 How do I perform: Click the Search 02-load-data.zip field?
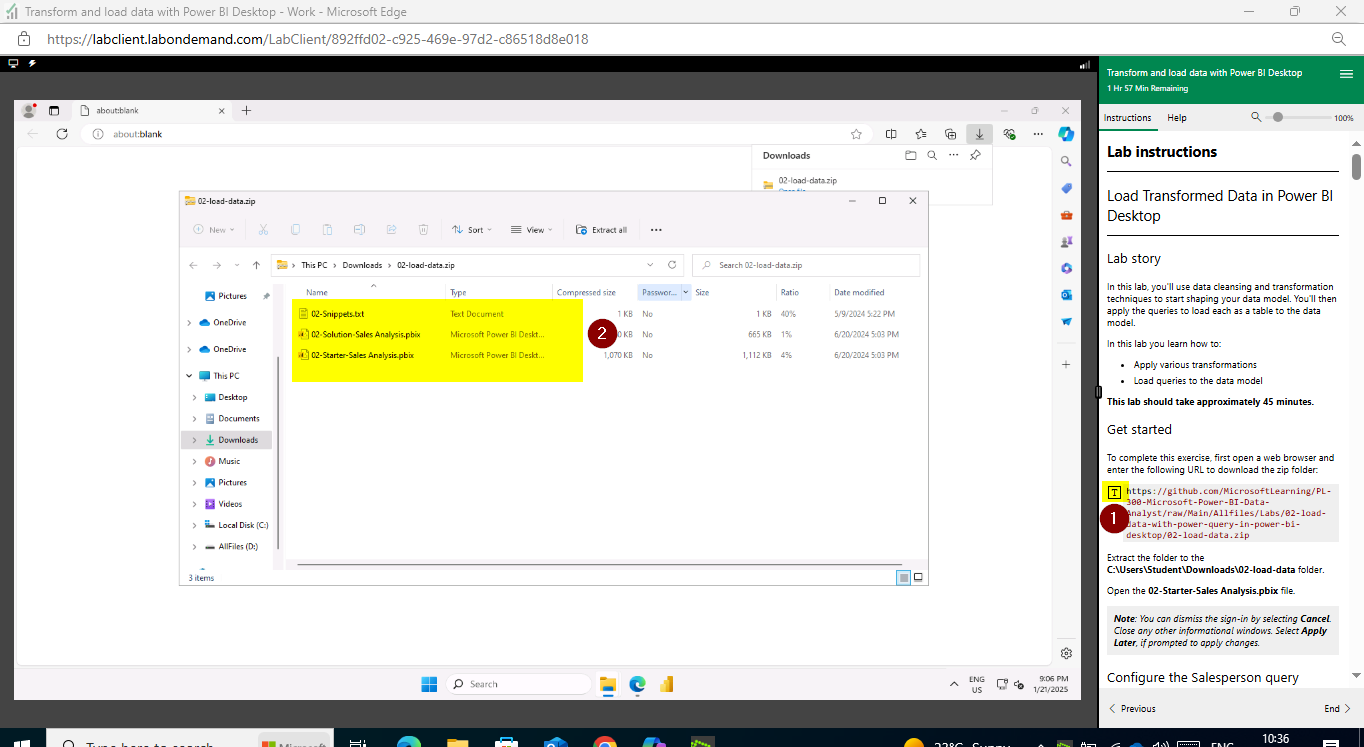click(806, 265)
